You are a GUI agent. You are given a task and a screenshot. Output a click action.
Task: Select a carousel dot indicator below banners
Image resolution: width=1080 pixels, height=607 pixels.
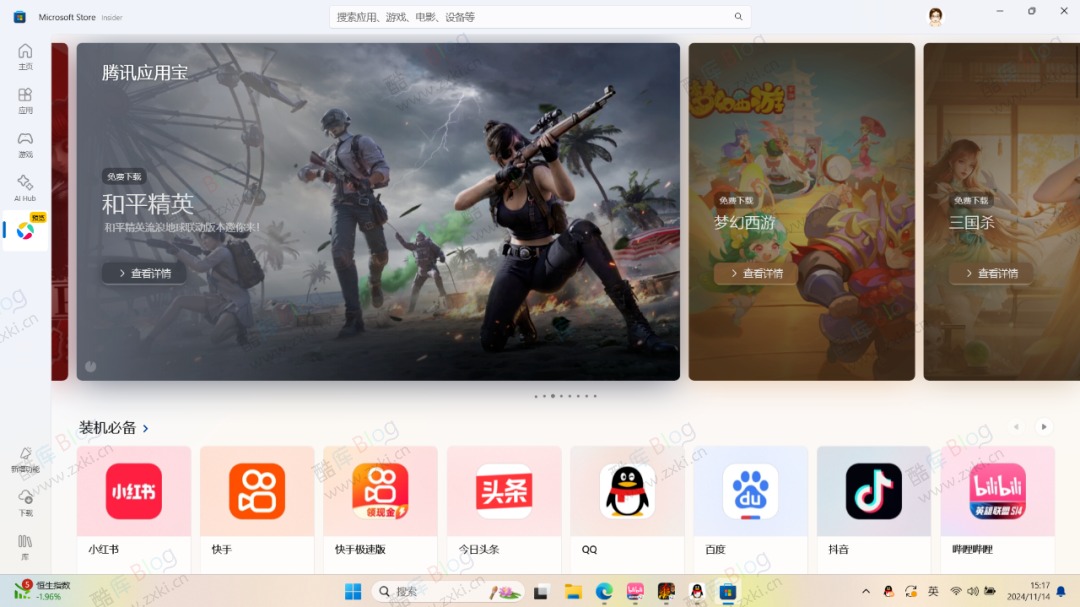point(553,395)
